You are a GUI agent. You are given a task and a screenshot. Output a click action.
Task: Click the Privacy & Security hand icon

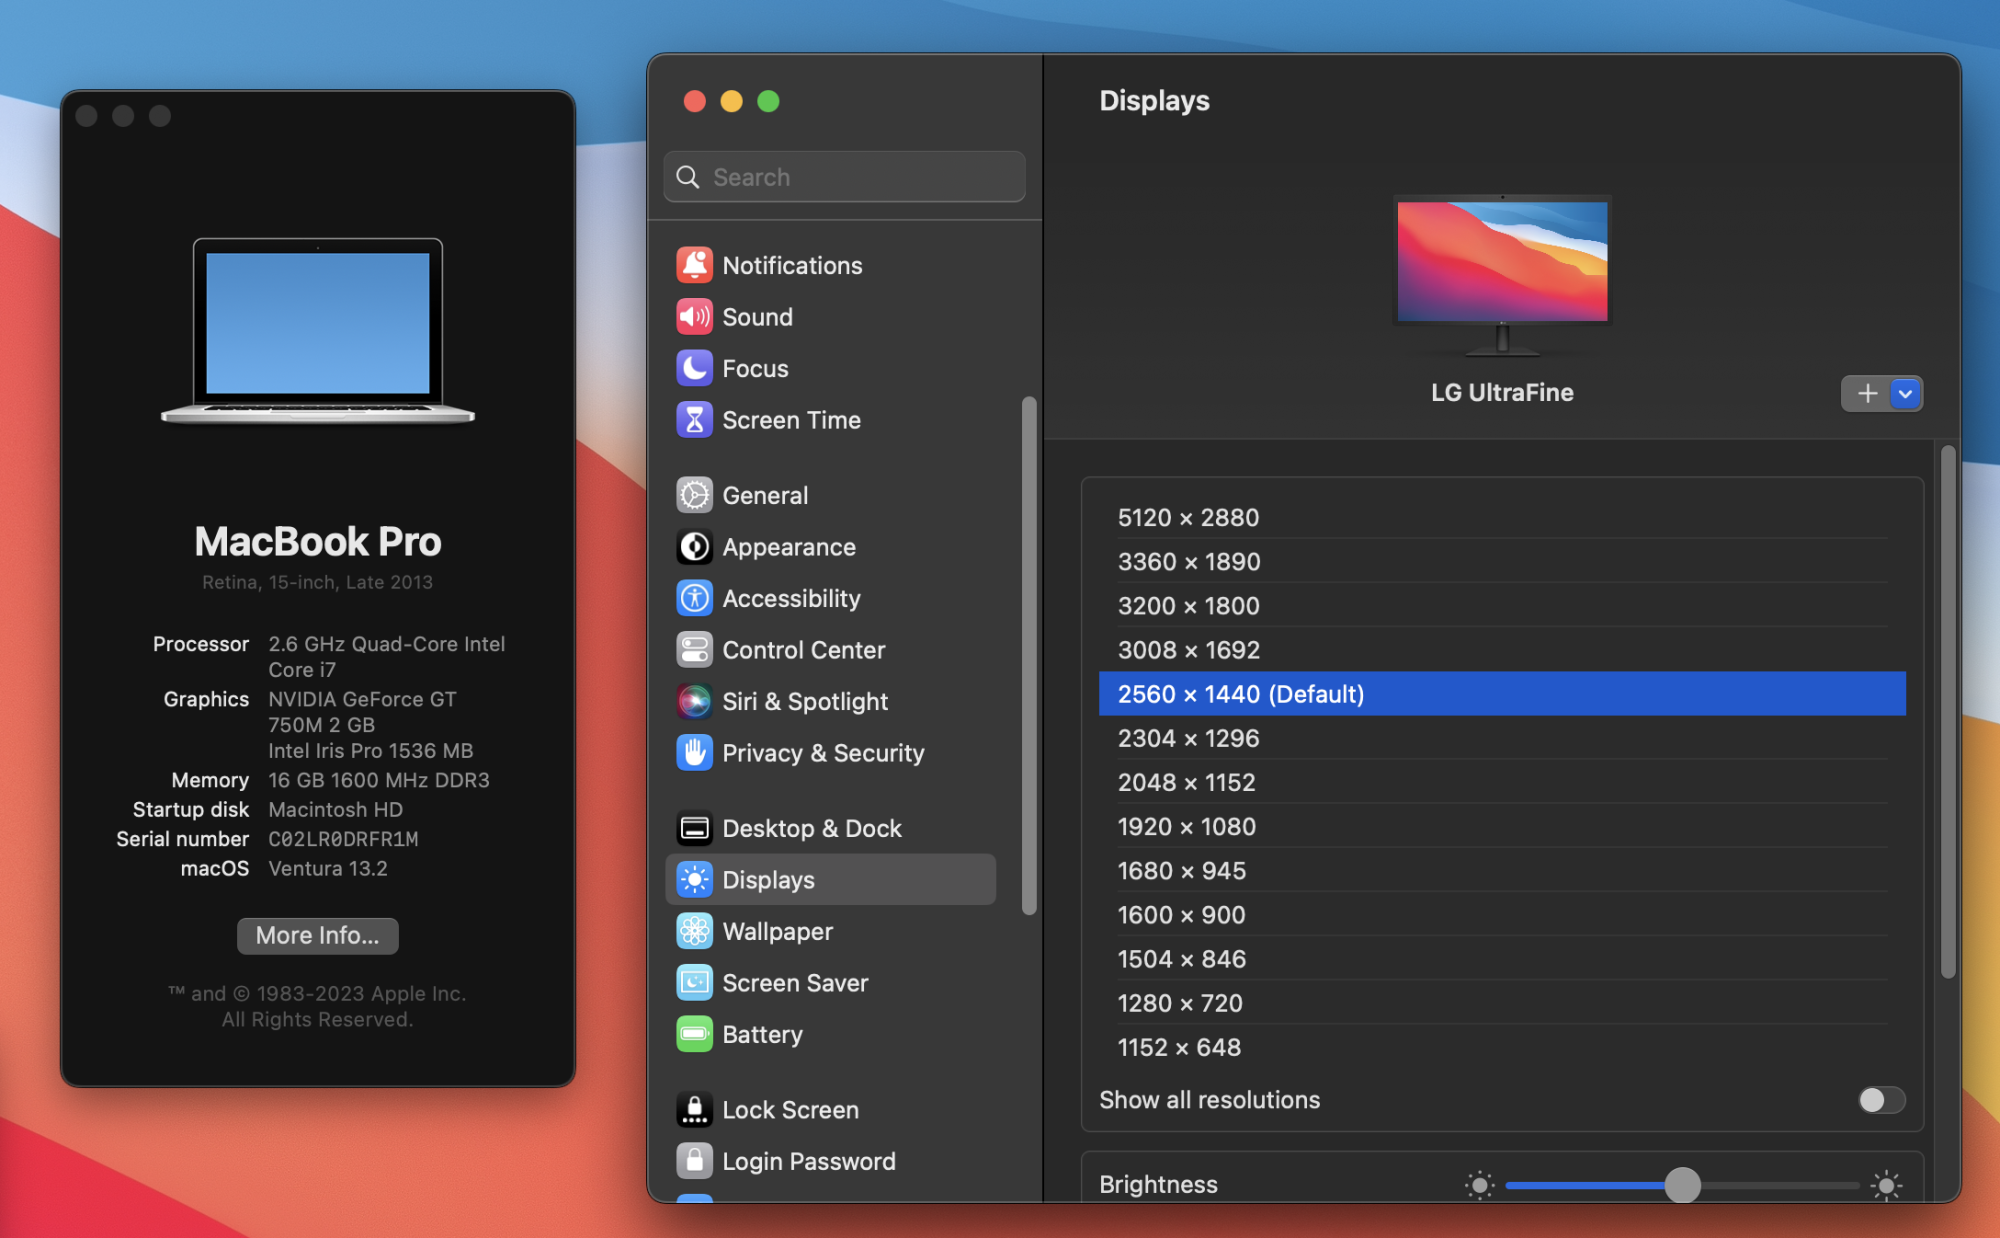(x=694, y=753)
